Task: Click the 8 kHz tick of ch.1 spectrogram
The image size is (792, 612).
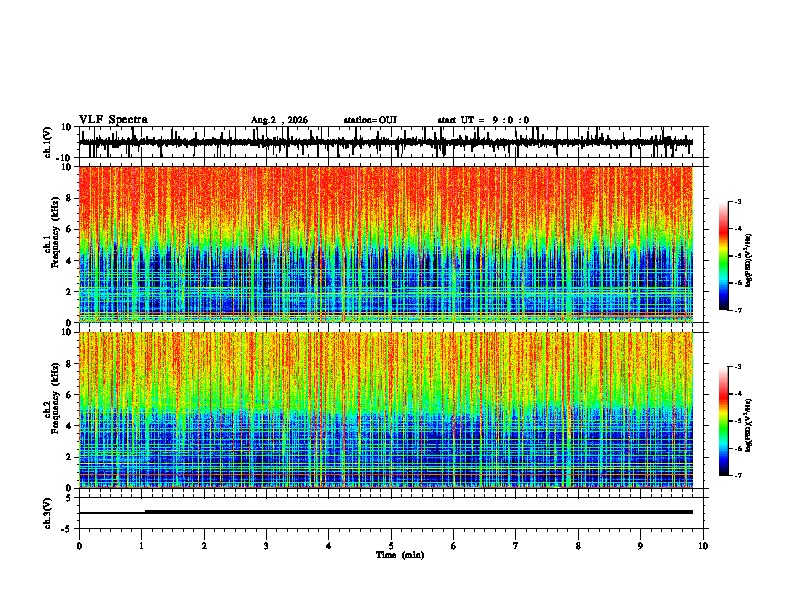Action: (69, 198)
